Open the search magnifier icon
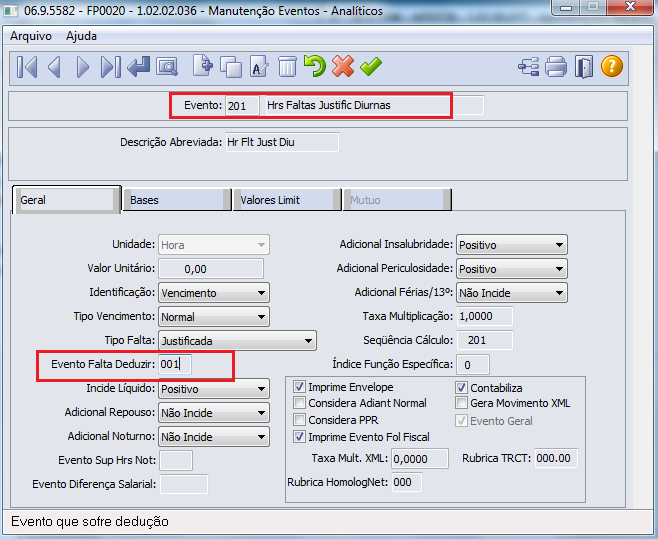 (x=167, y=67)
